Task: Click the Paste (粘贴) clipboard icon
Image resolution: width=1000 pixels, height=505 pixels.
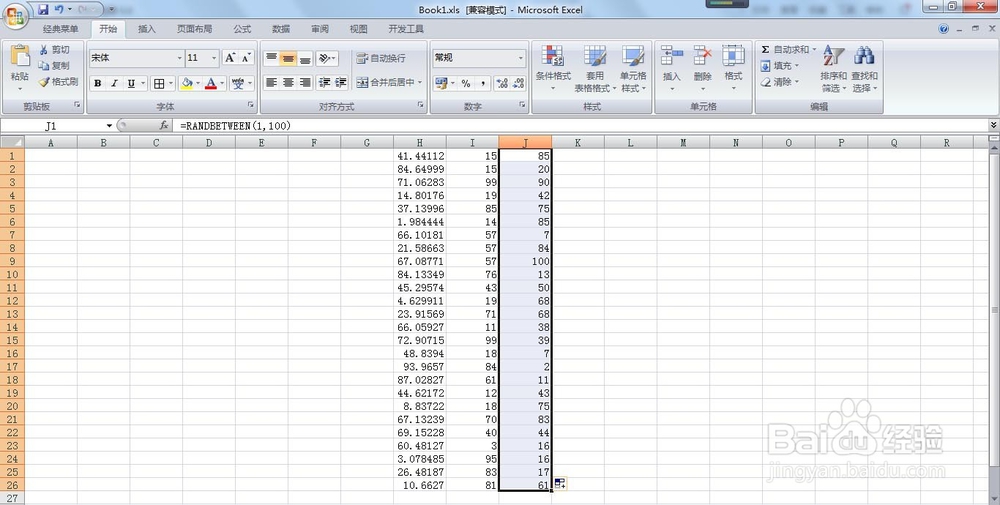Action: (20, 56)
